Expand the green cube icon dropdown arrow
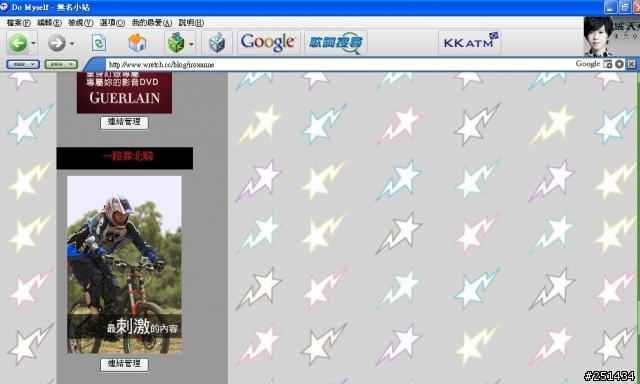Viewport: 640px width, 384px height. (191, 43)
